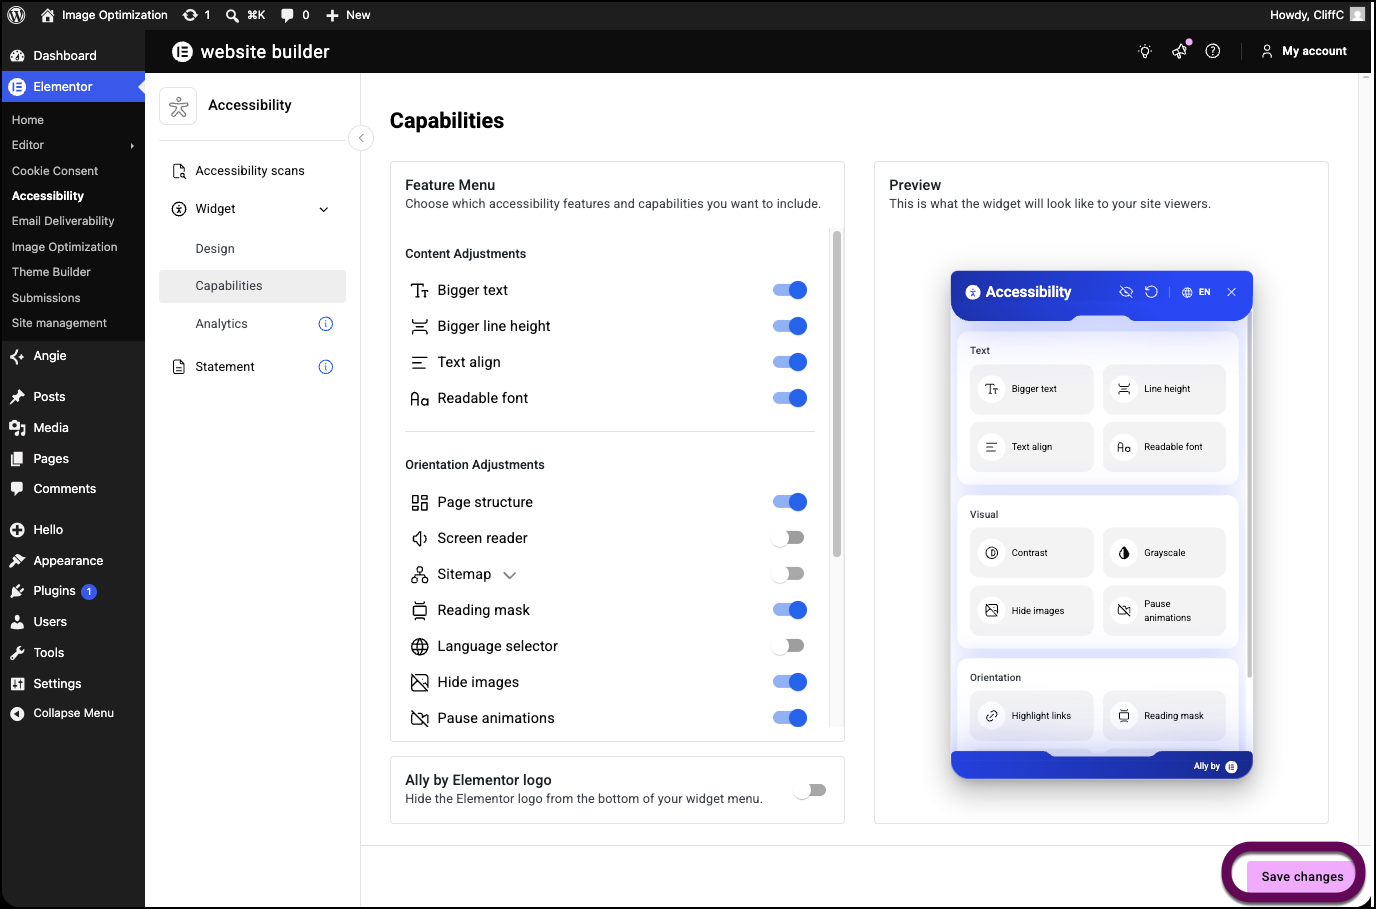
Task: Turn off the Text align toggle
Action: click(790, 362)
